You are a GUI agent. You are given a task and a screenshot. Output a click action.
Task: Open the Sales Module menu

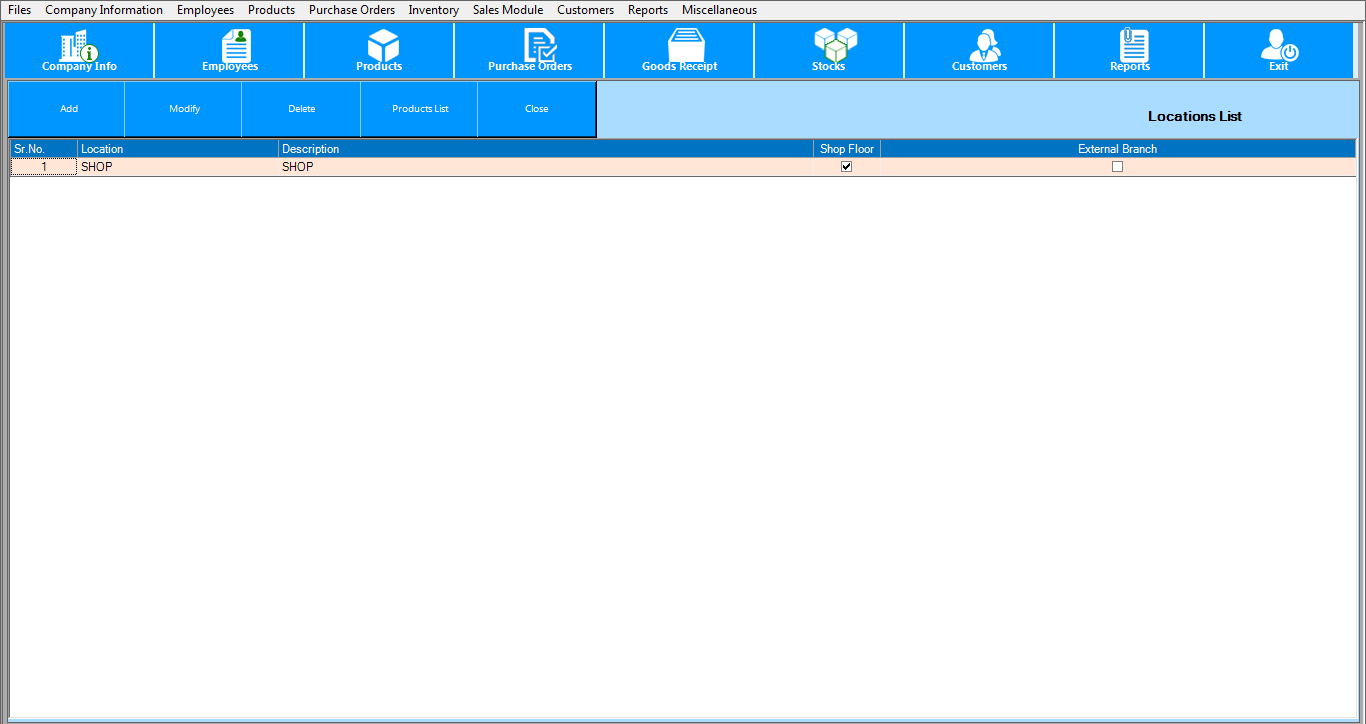pos(507,9)
